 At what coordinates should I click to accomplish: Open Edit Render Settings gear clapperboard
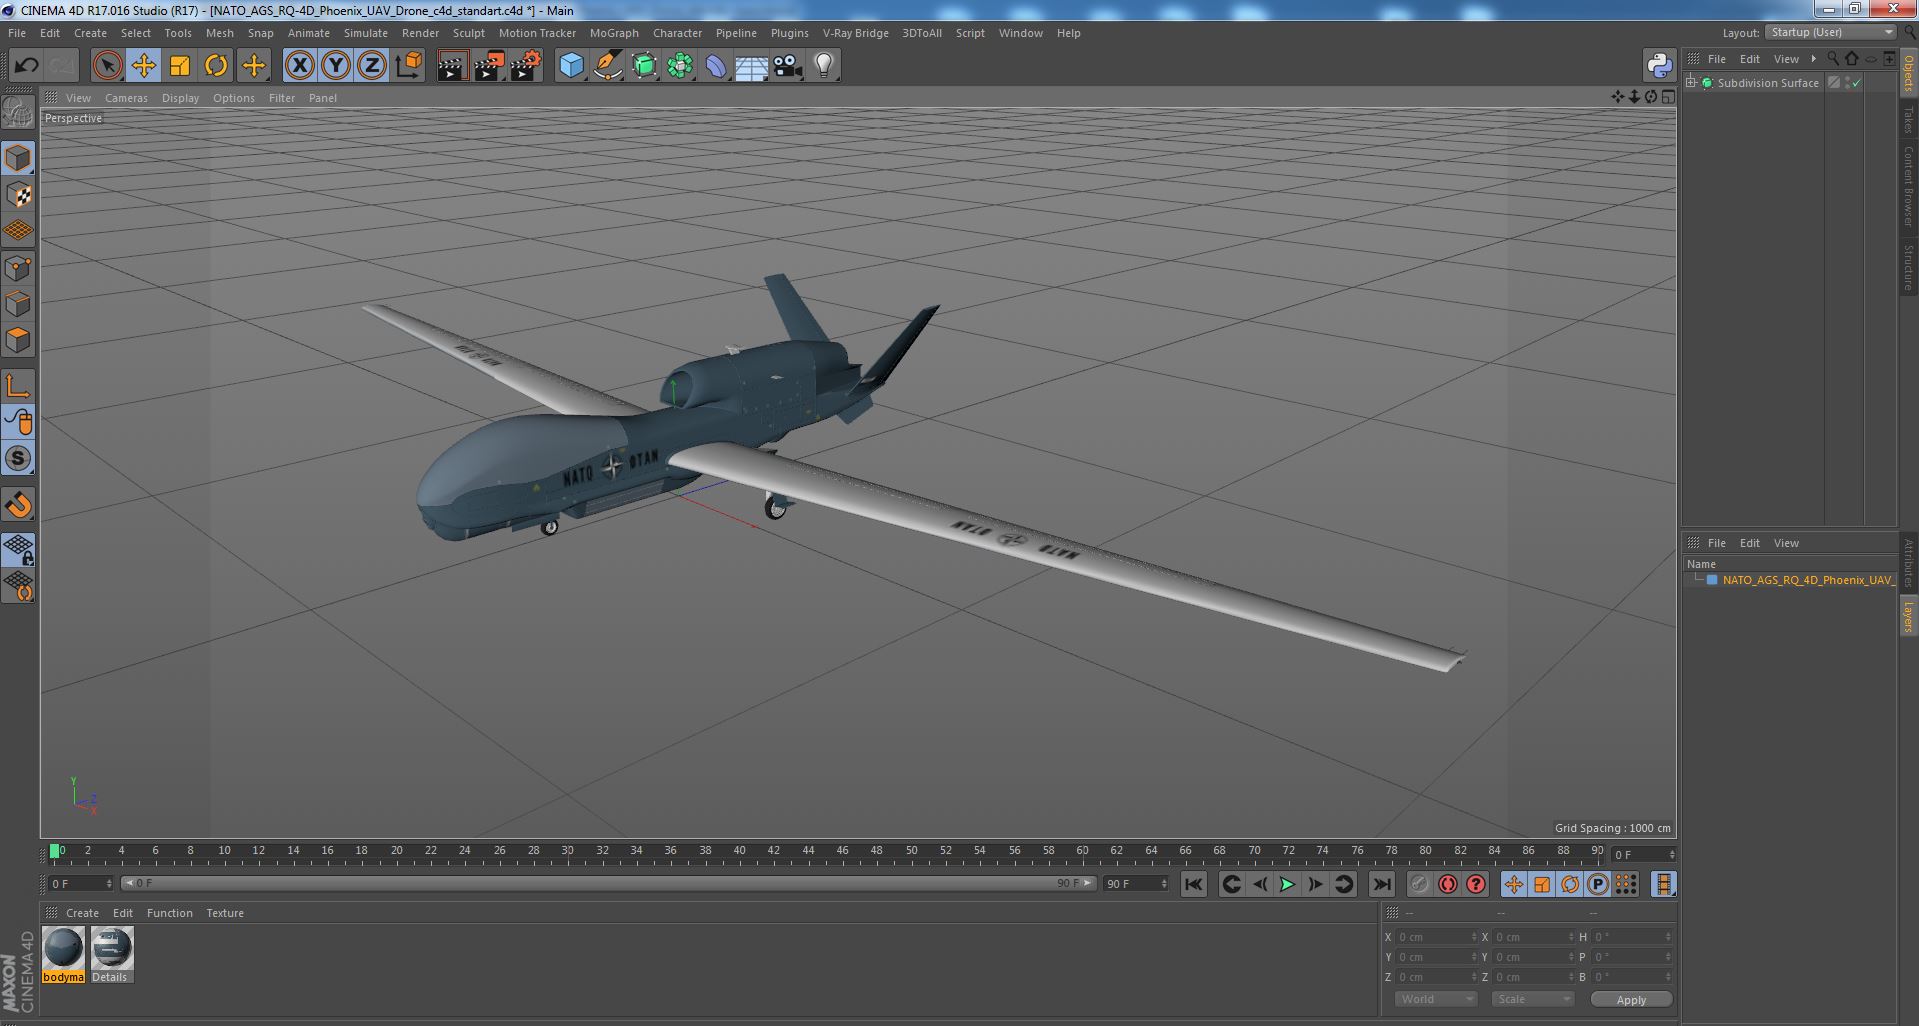526,66
